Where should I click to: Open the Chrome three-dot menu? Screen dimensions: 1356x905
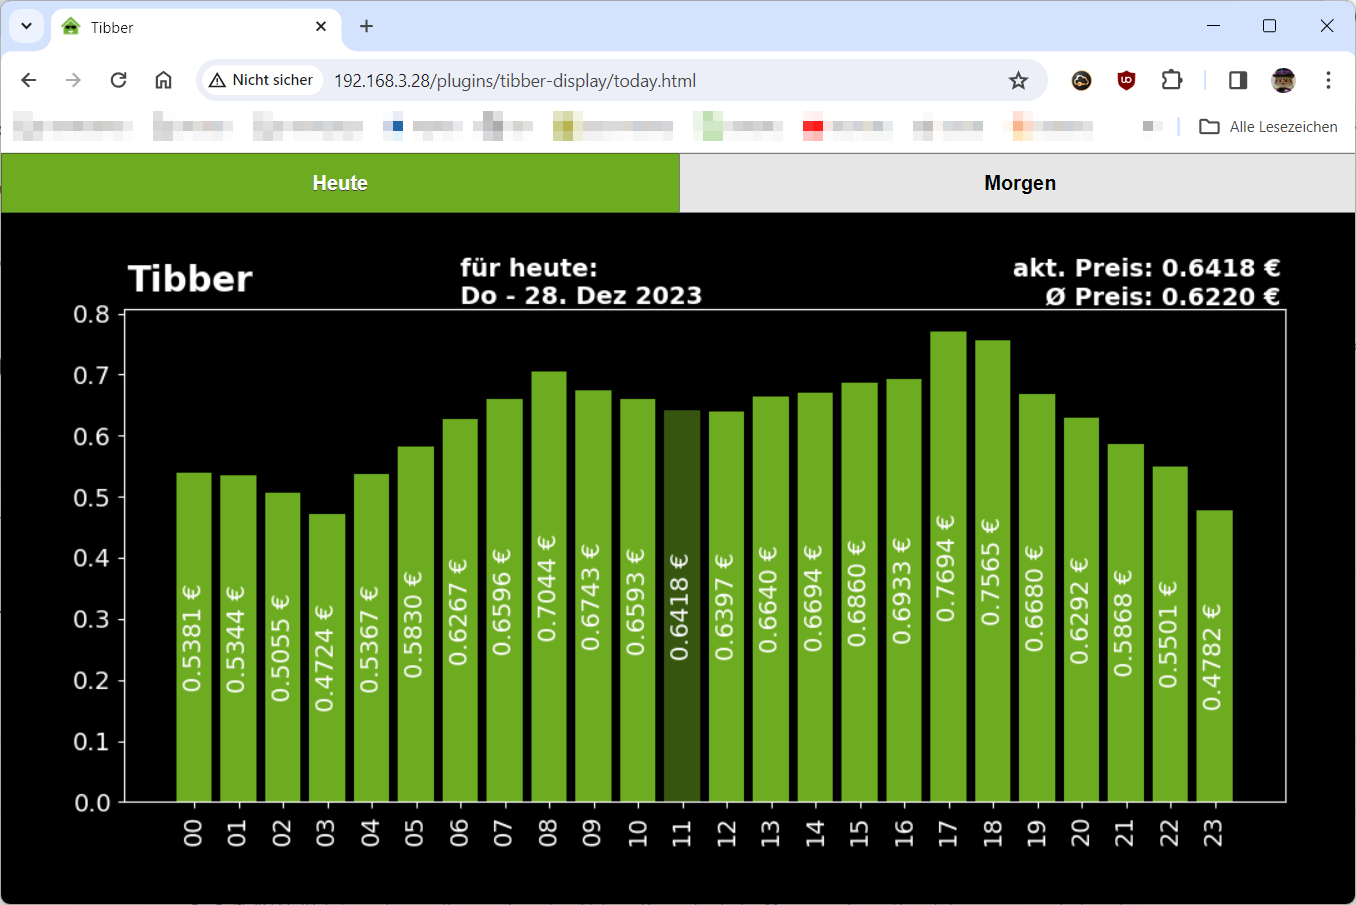tap(1328, 80)
